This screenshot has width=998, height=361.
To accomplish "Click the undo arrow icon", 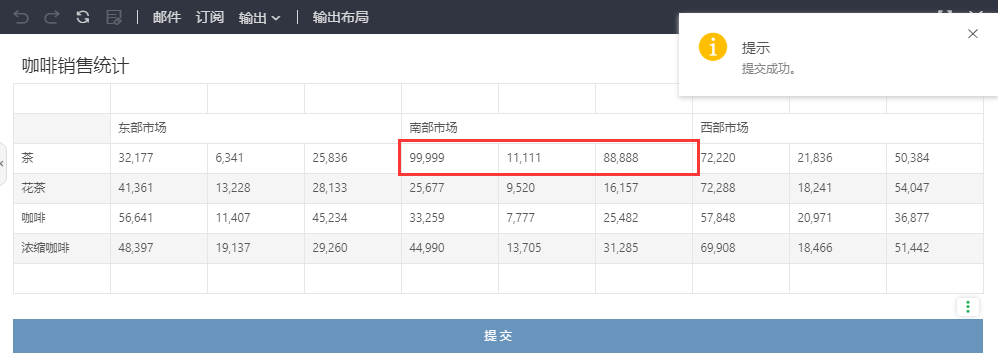I will [x=22, y=17].
